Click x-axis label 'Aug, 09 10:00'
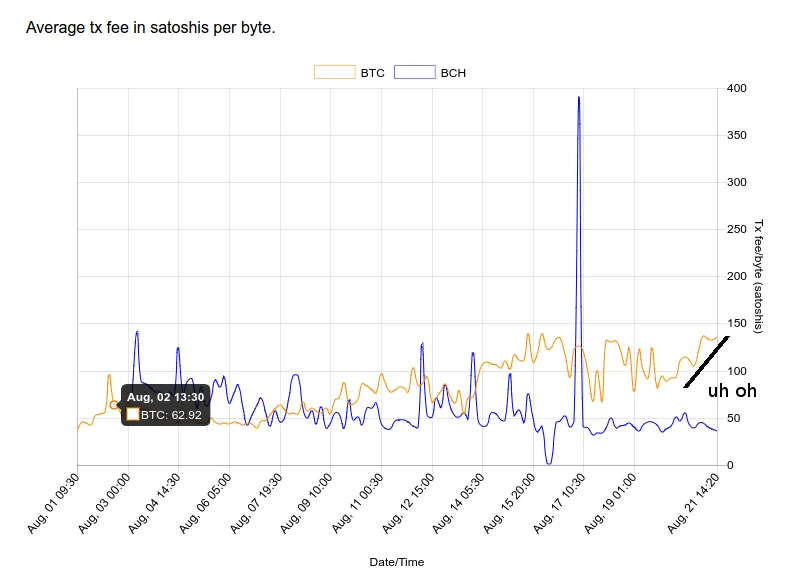The width and height of the screenshot is (786, 575). [306, 503]
